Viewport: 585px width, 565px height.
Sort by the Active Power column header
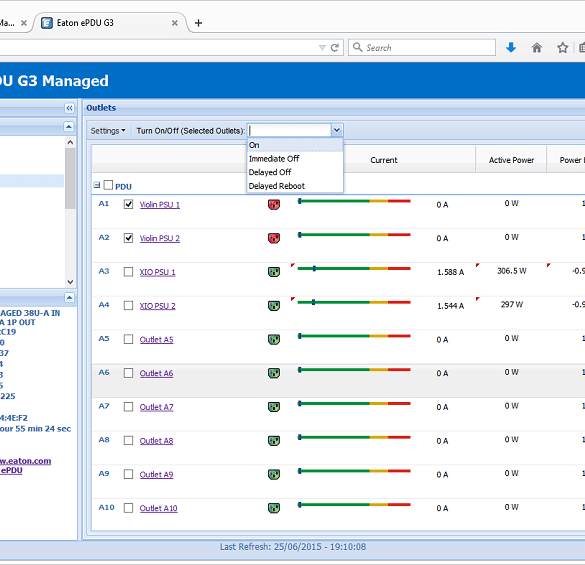511,160
